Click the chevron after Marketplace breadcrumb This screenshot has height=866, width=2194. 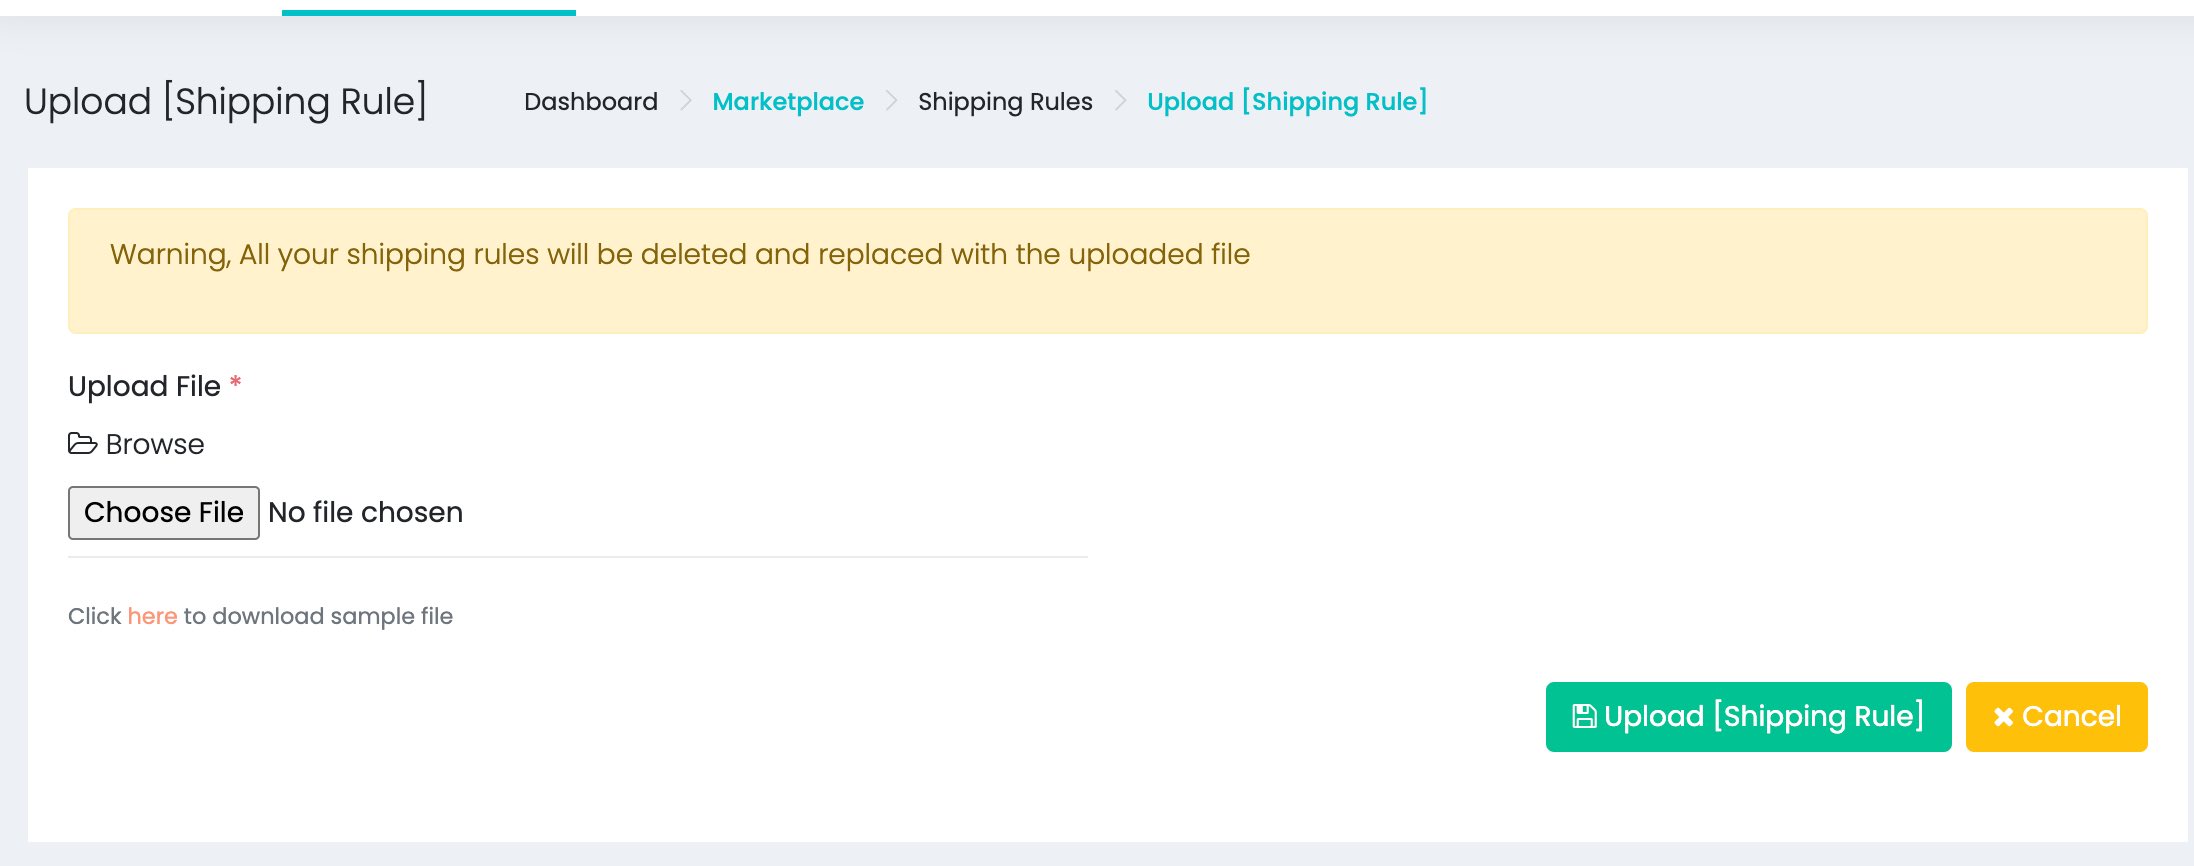point(892,101)
